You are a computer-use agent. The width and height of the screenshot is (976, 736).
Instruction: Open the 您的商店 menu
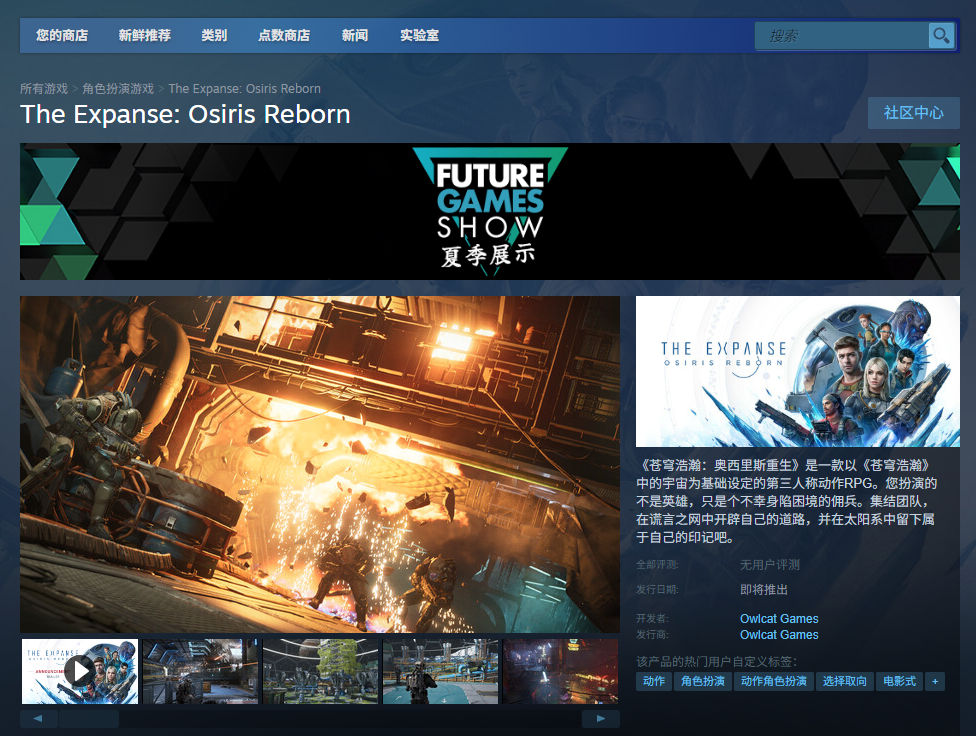pos(62,35)
